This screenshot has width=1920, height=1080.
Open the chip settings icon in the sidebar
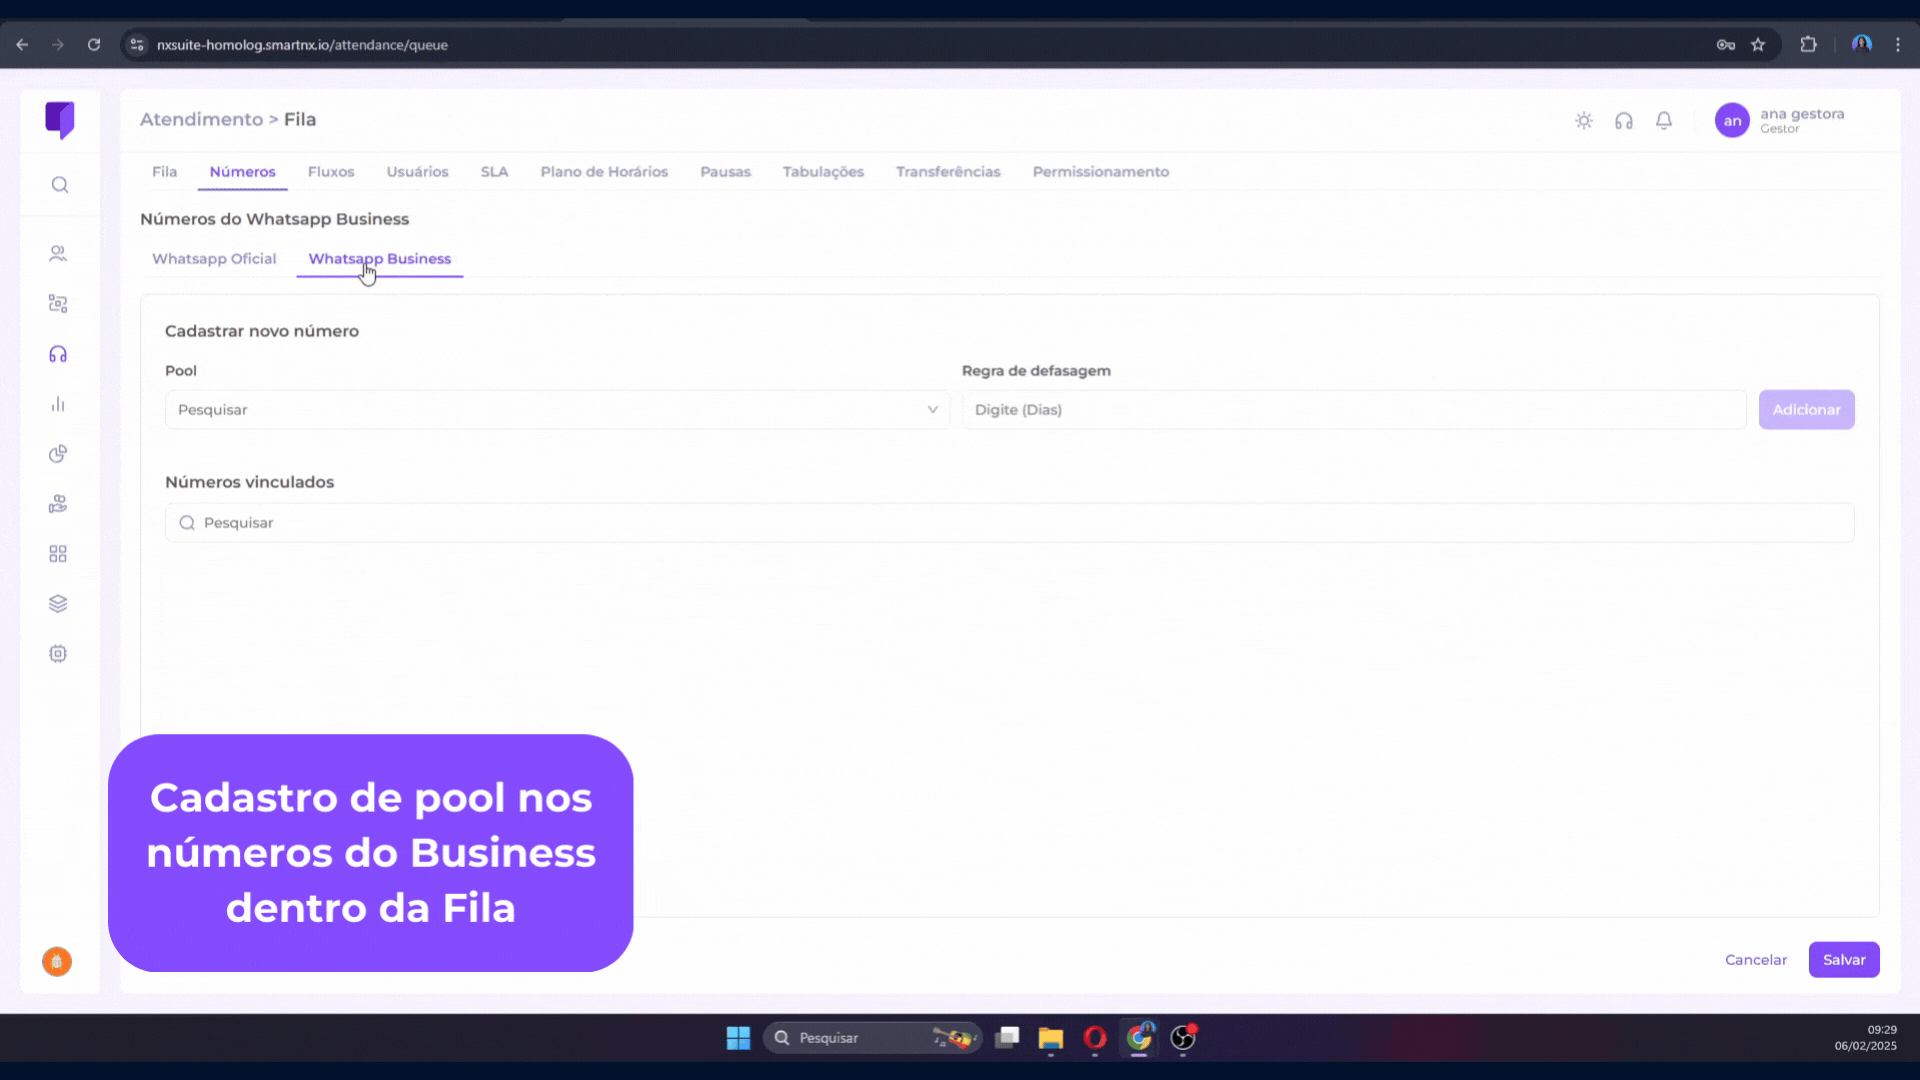click(58, 654)
